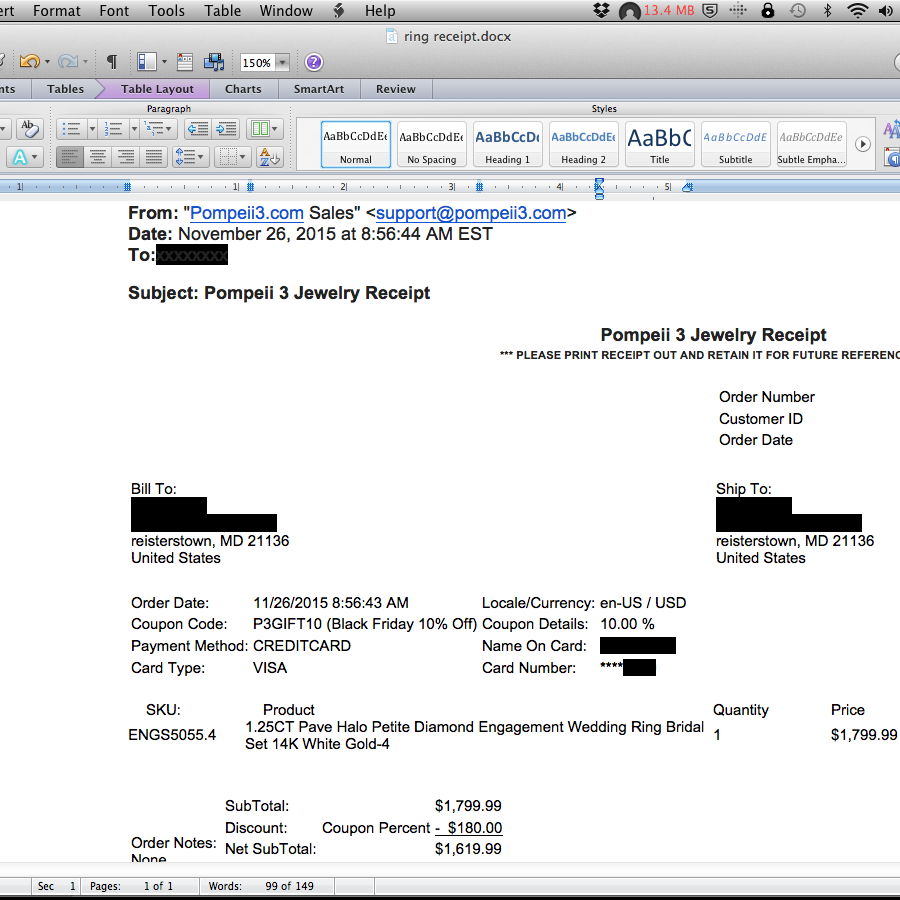Click the Decrease Indent icon
The width and height of the screenshot is (900, 900).
[x=198, y=129]
